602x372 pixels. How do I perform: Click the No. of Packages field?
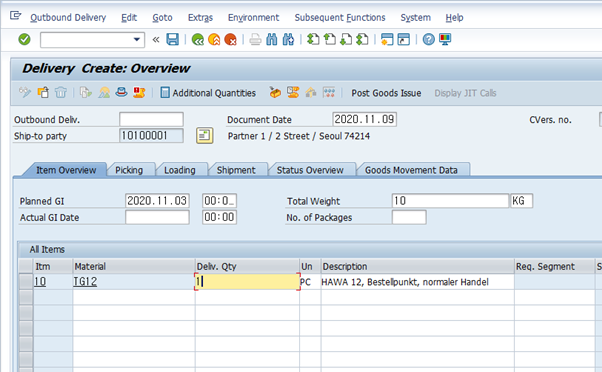coord(409,217)
